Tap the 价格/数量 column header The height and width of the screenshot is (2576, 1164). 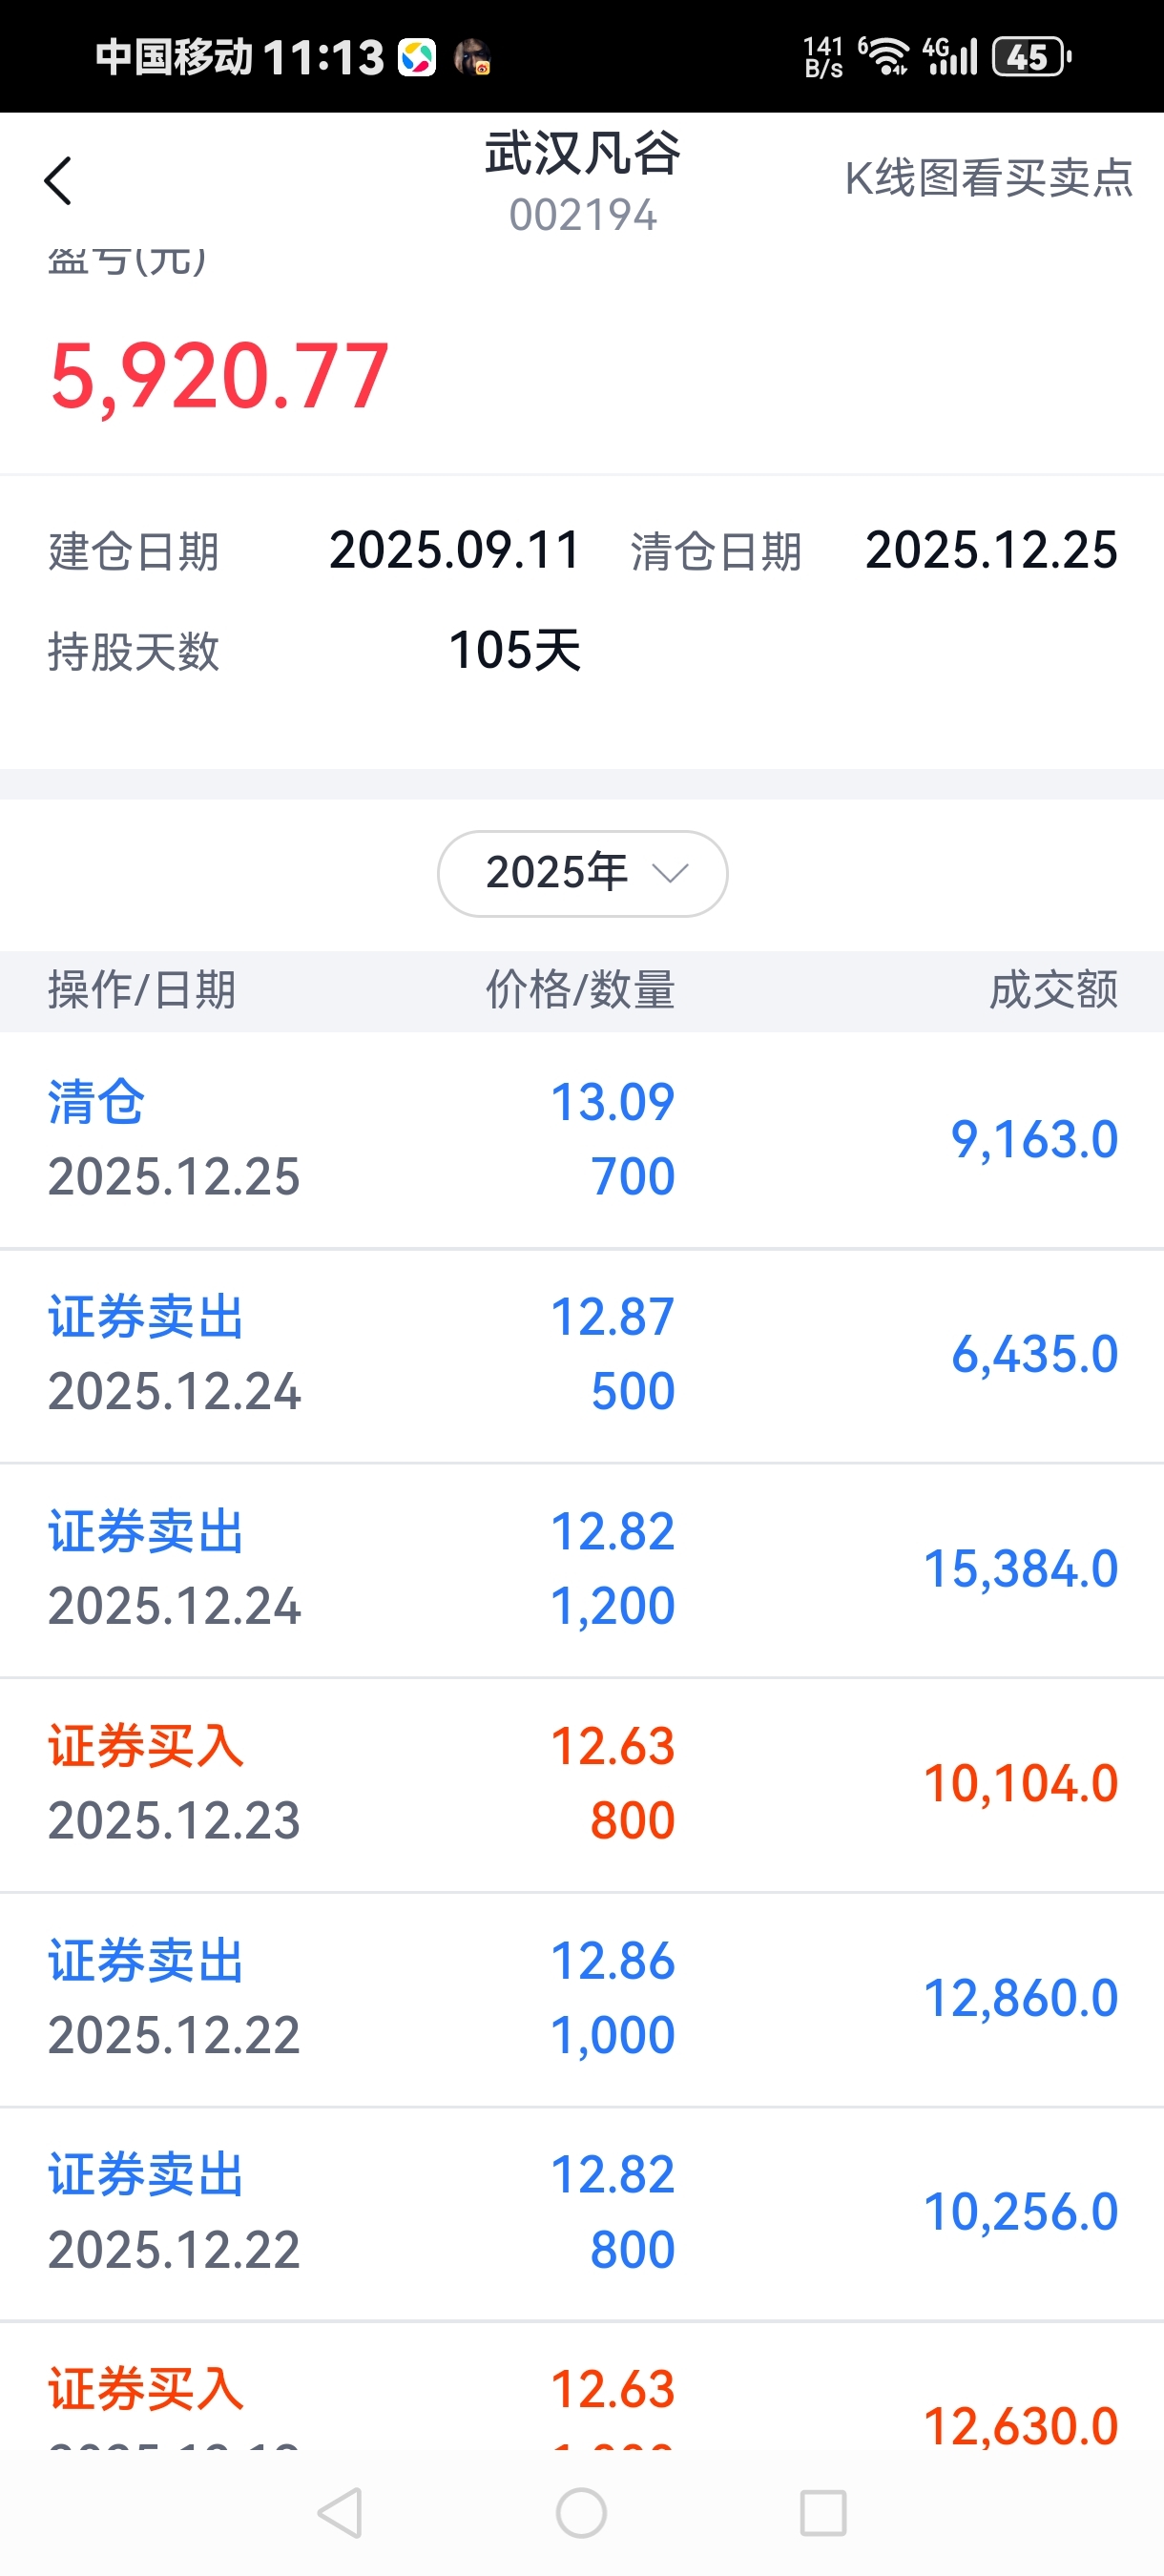(580, 990)
